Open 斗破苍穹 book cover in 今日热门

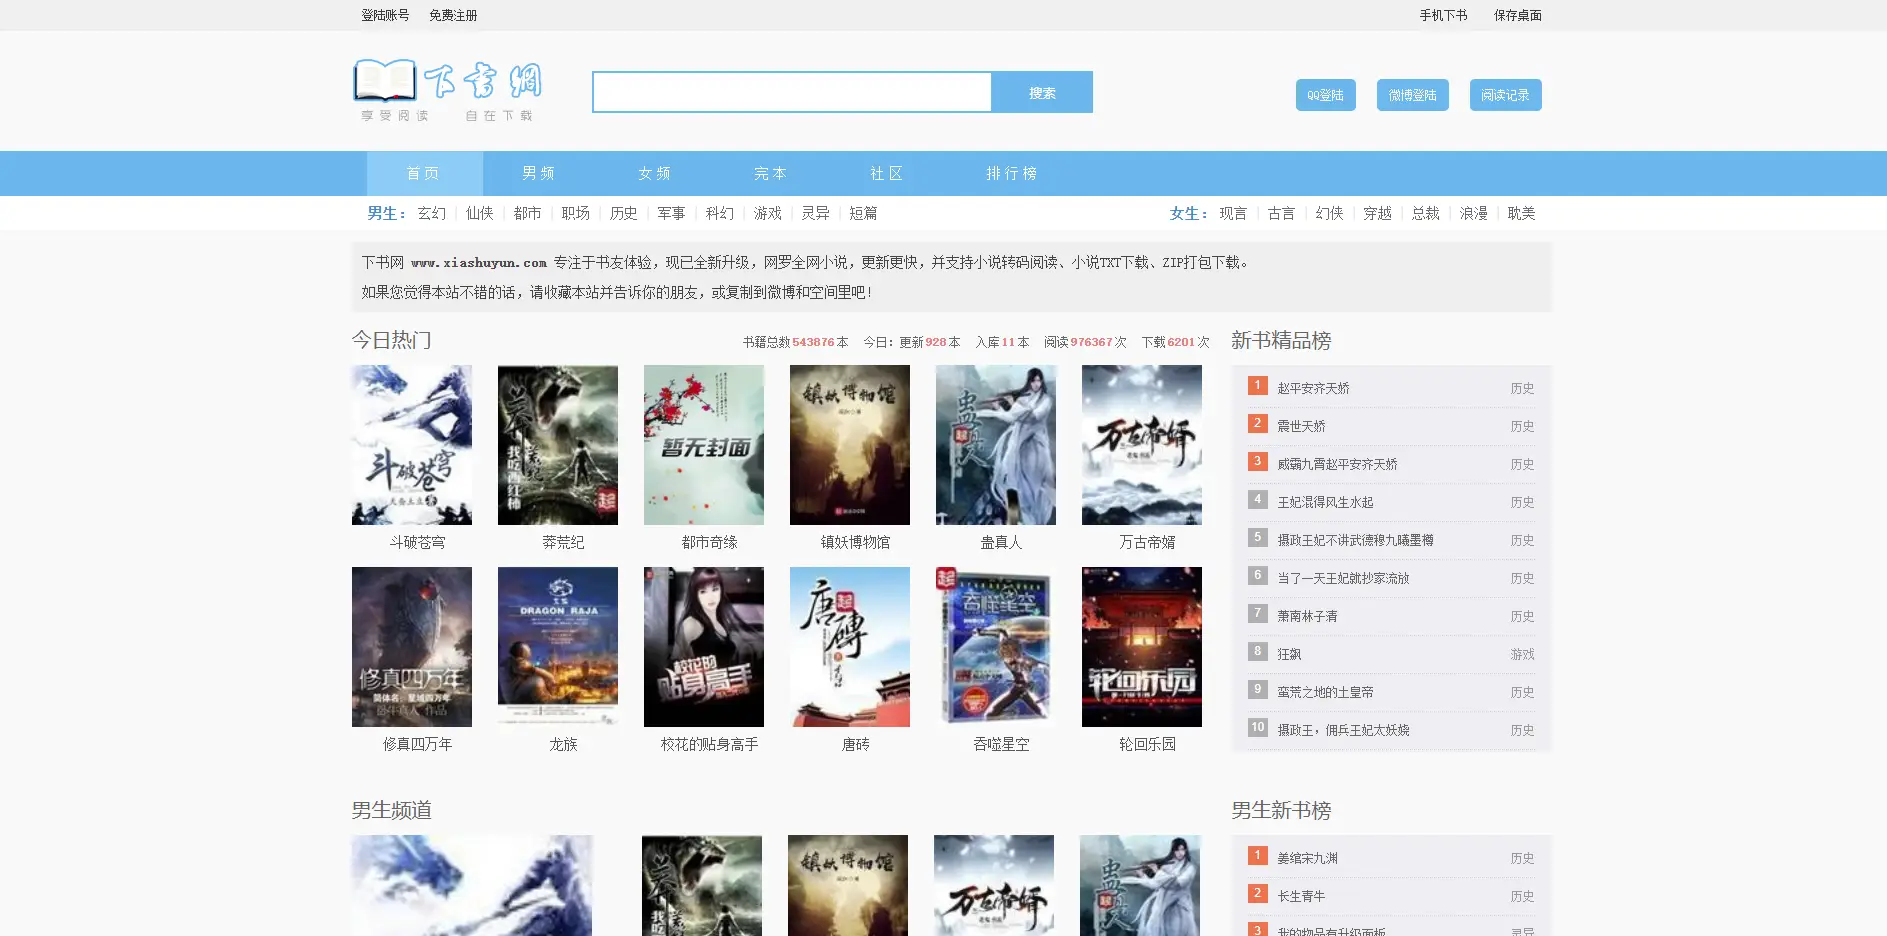tap(412, 445)
